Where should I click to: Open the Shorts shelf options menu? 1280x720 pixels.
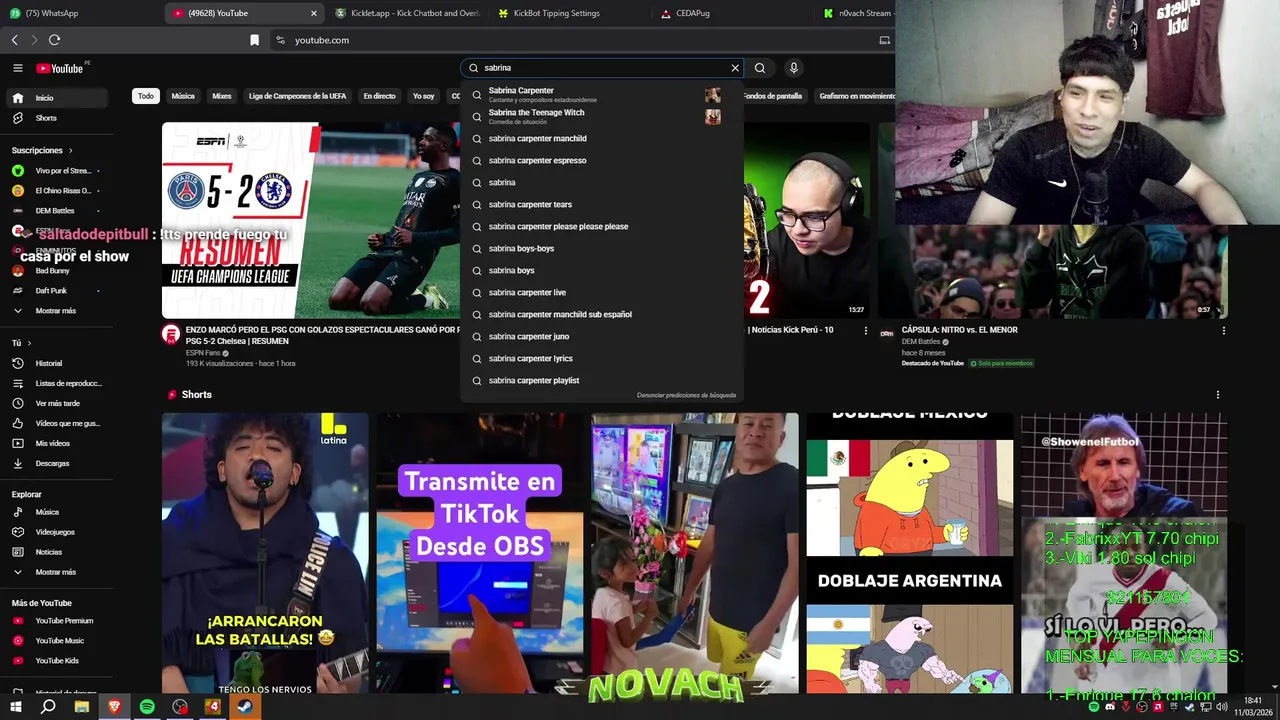click(1217, 395)
